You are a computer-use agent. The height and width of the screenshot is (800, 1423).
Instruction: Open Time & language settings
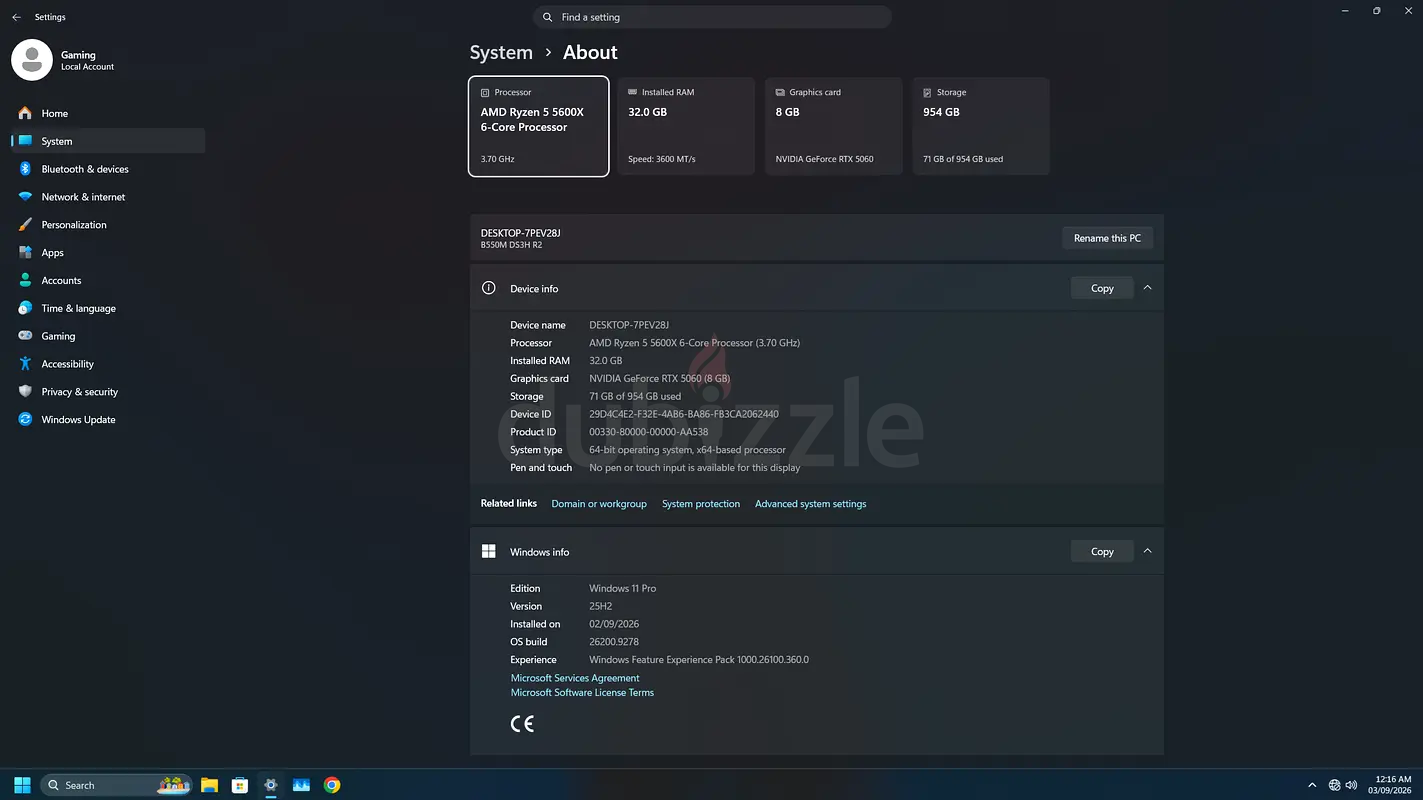[108, 308]
